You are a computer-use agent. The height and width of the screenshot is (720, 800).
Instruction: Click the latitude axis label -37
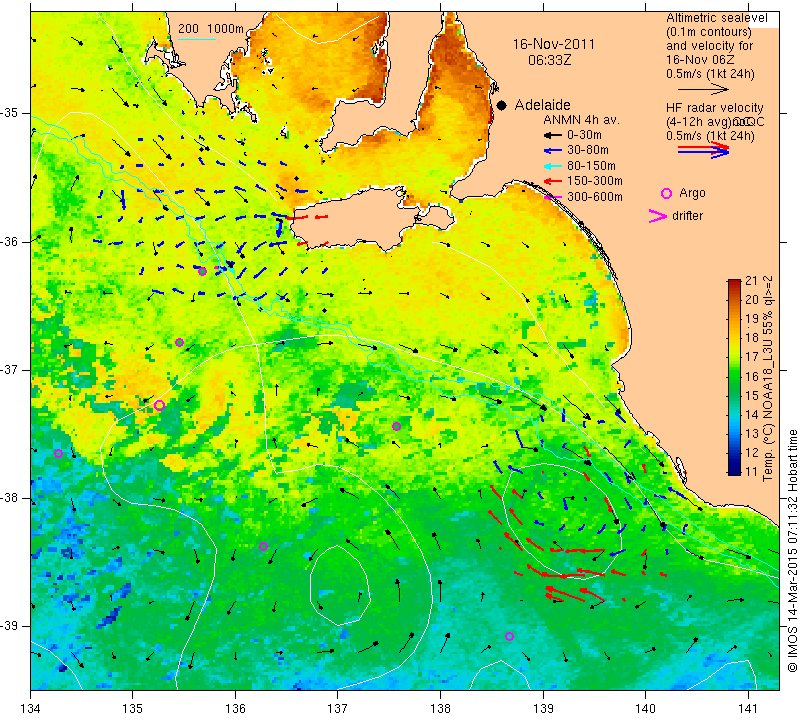pos(10,369)
